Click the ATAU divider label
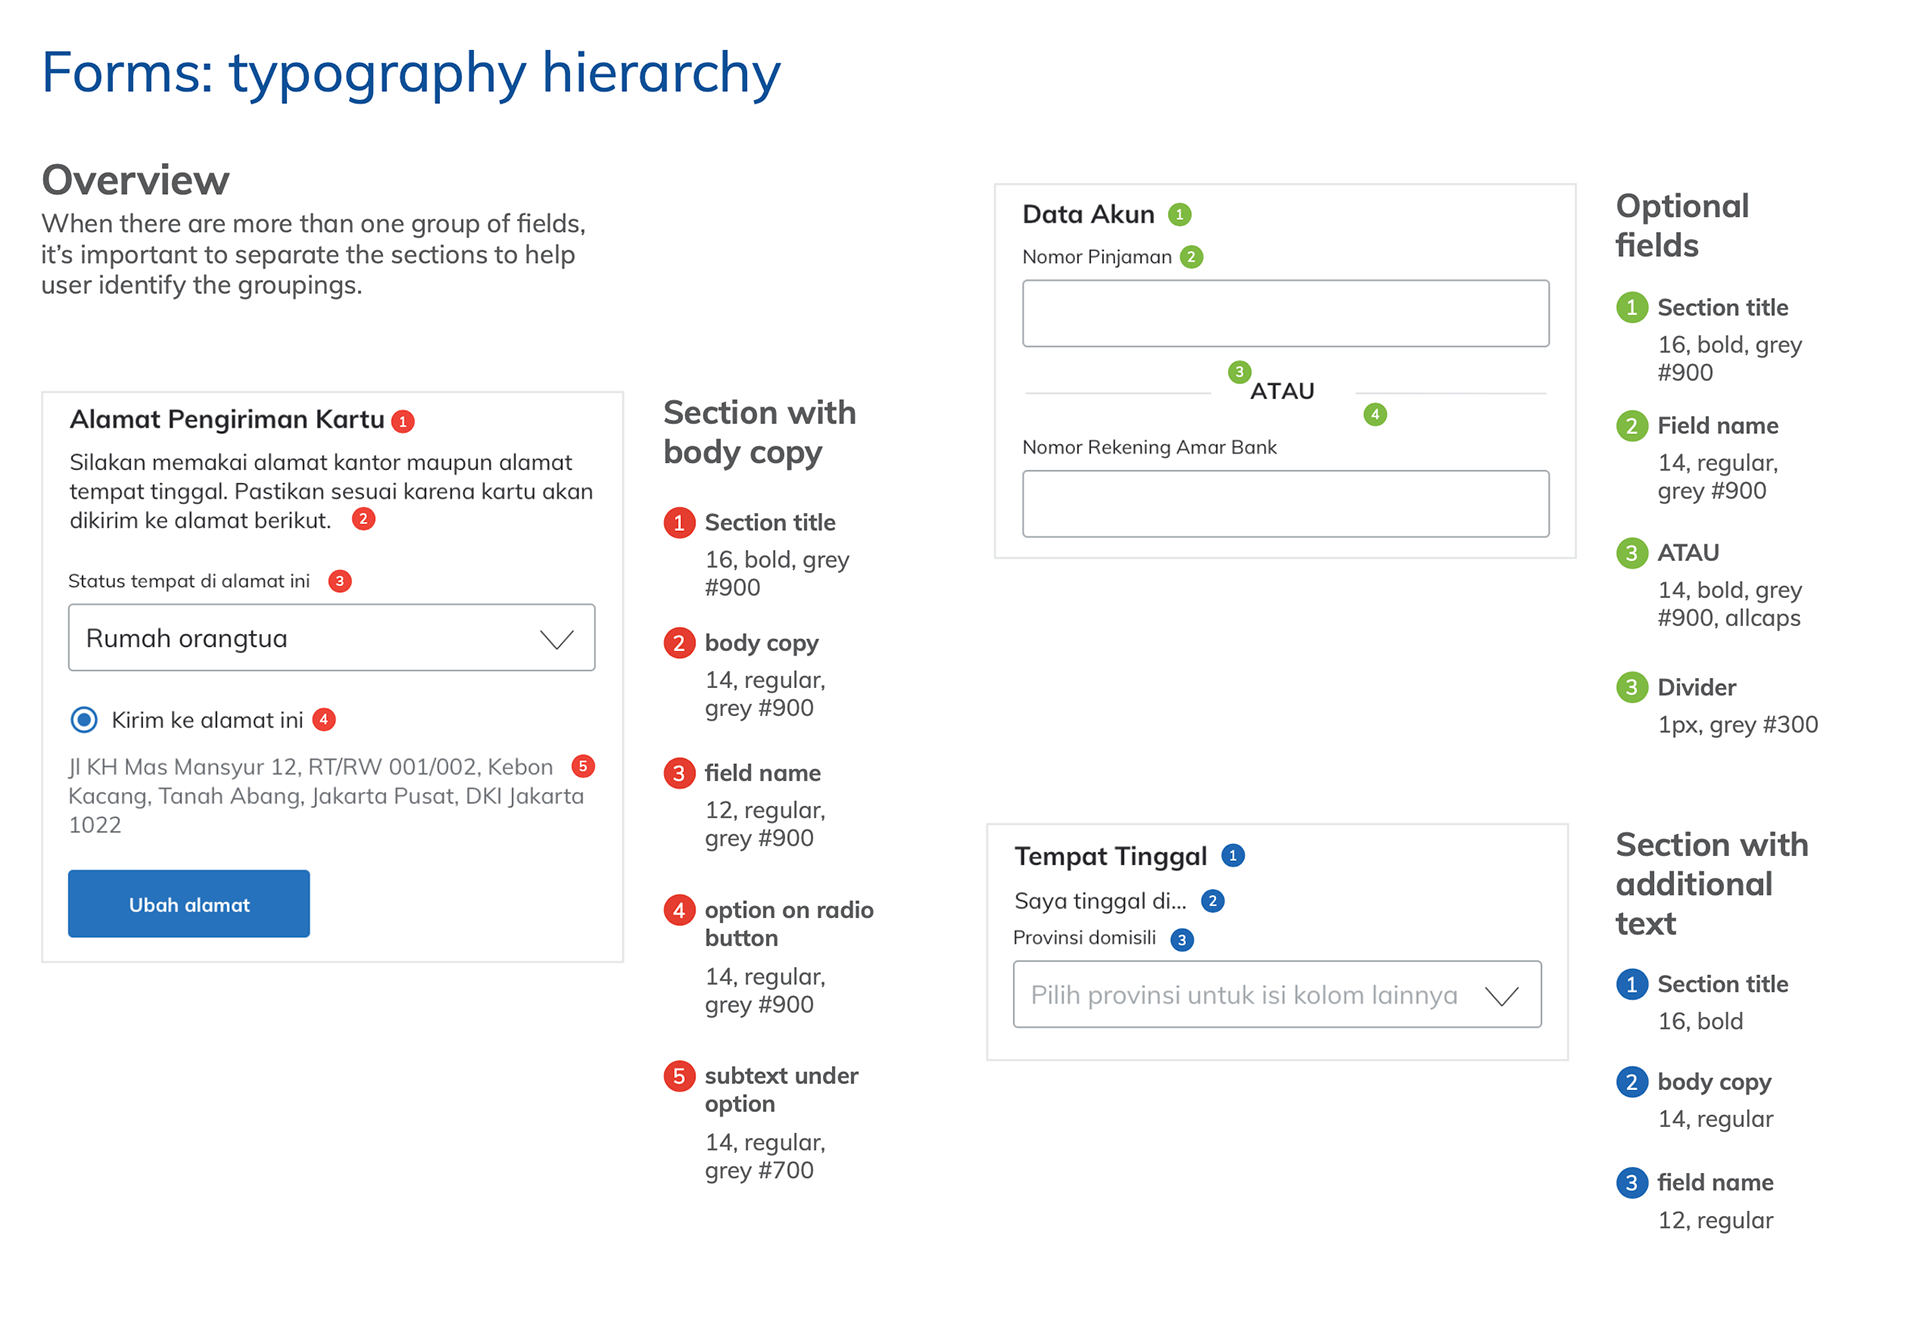This screenshot has width=1920, height=1332. tap(1282, 391)
